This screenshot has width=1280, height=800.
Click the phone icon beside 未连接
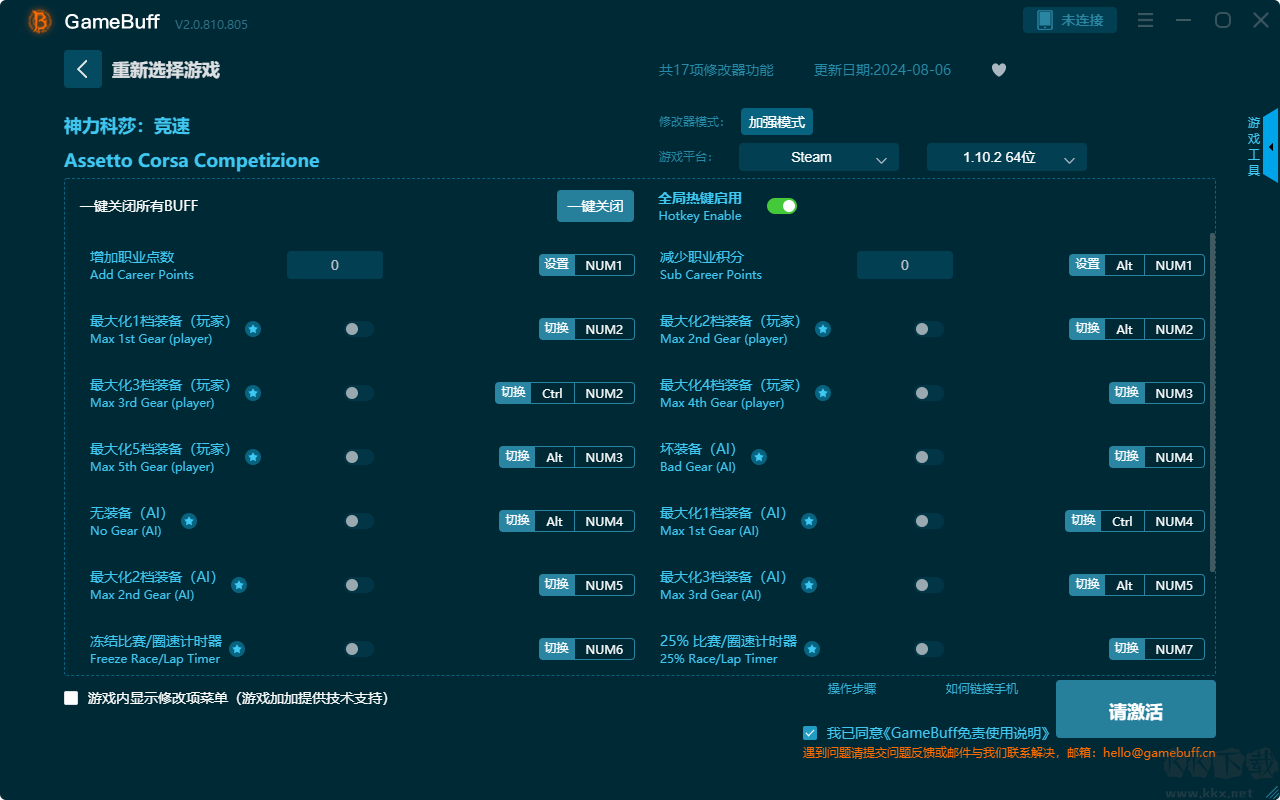[1045, 20]
